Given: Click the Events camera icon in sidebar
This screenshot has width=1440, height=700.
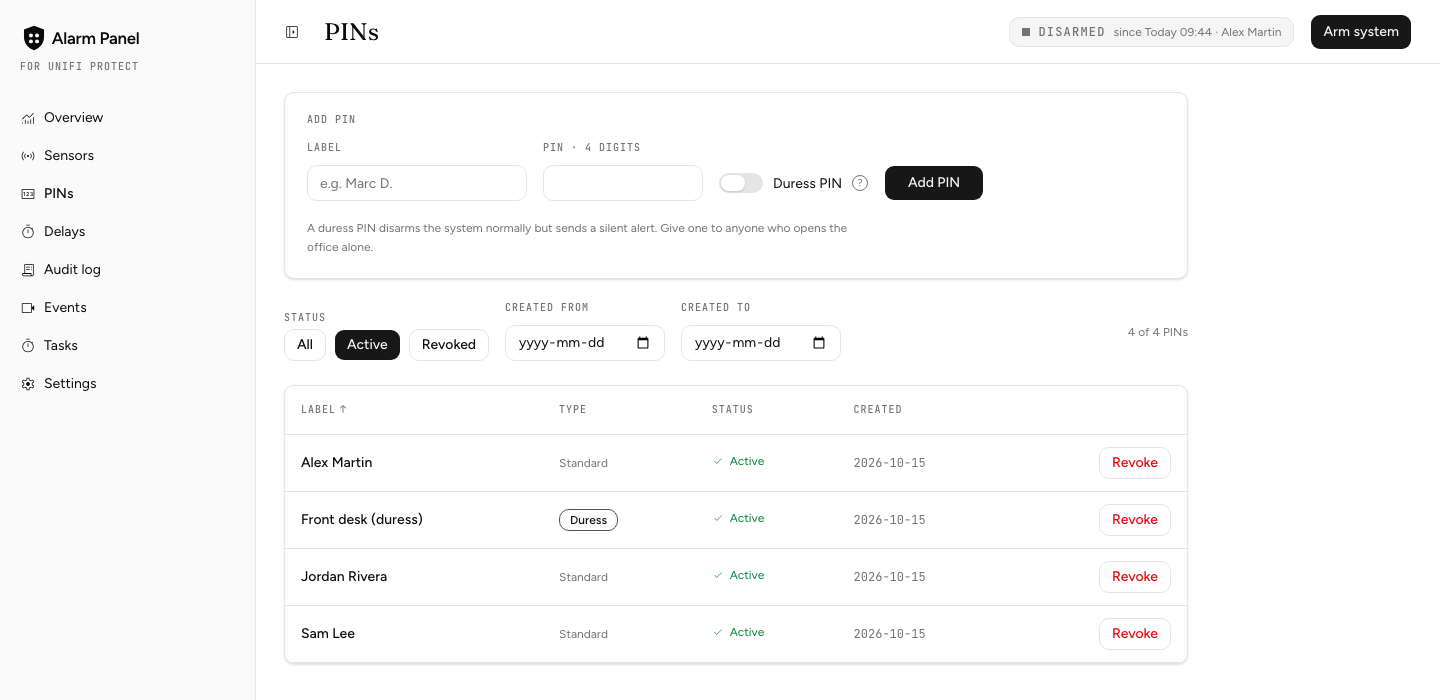Looking at the screenshot, I should [28, 308].
